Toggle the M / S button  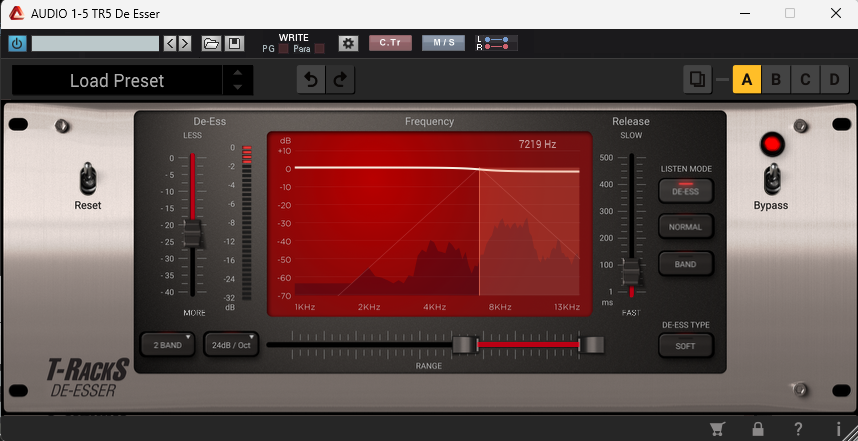click(443, 43)
